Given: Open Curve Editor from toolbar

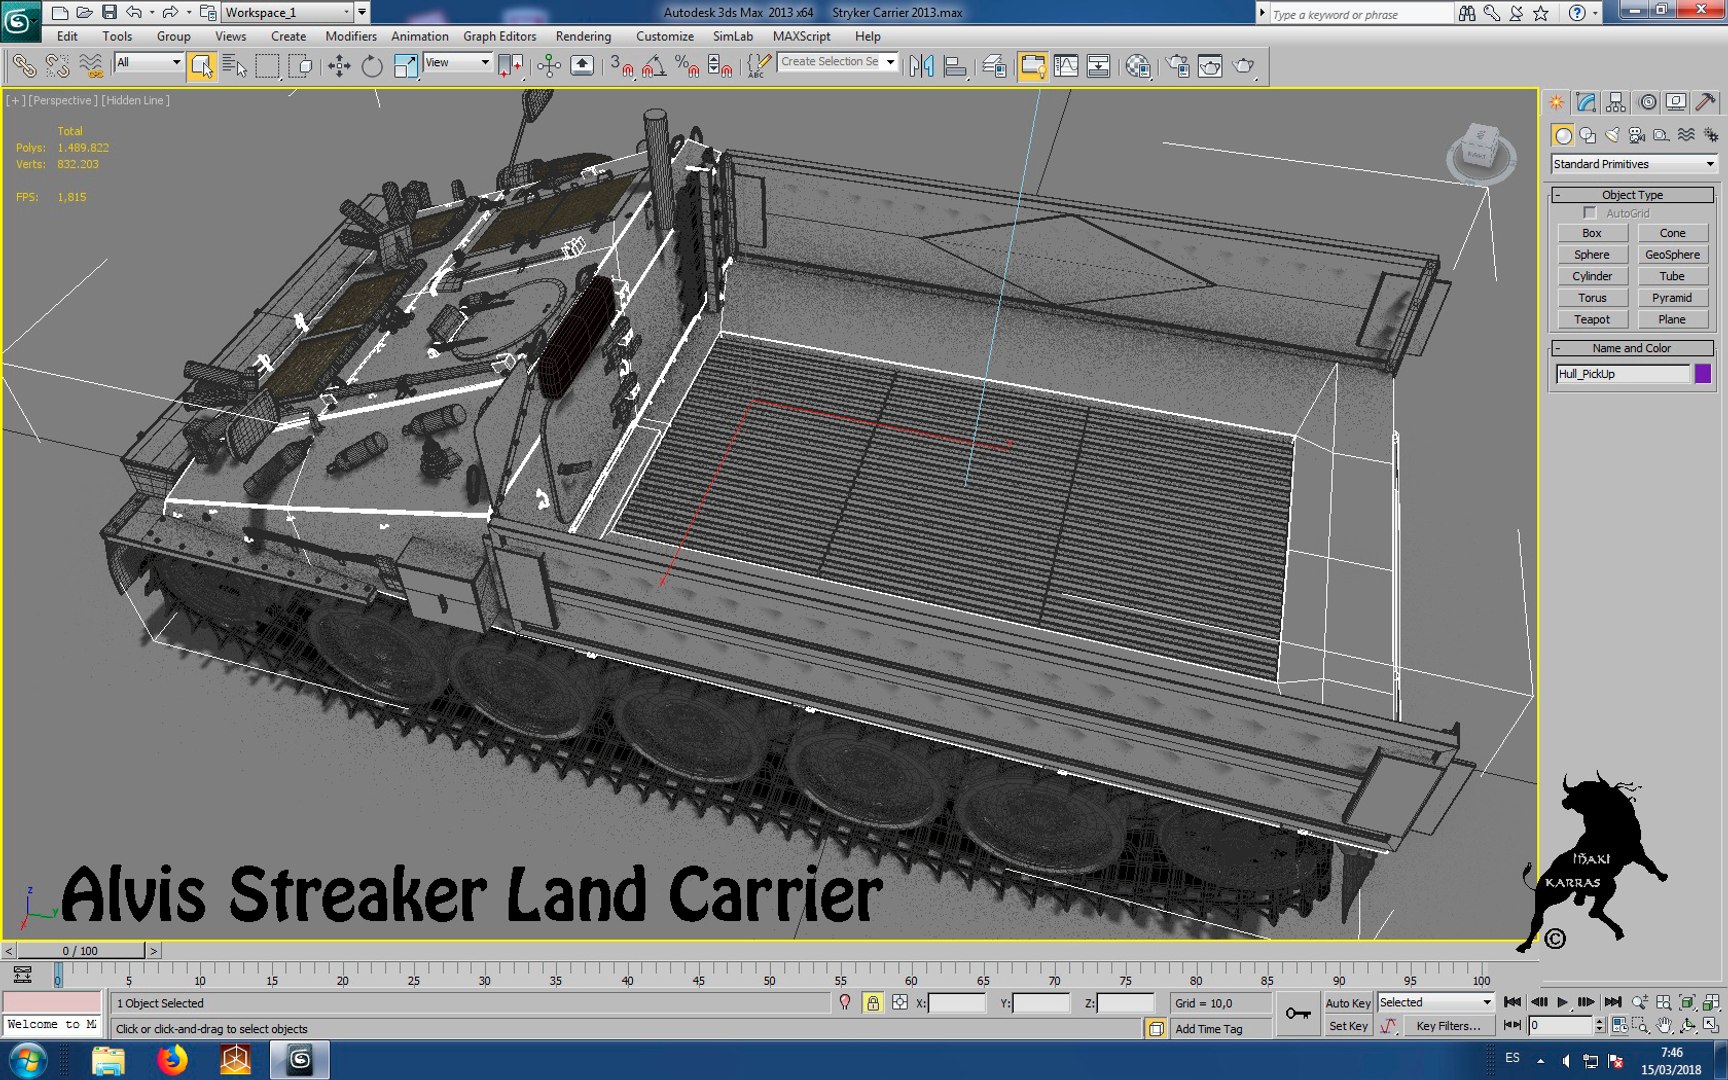Looking at the screenshot, I should pyautogui.click(x=1066, y=66).
